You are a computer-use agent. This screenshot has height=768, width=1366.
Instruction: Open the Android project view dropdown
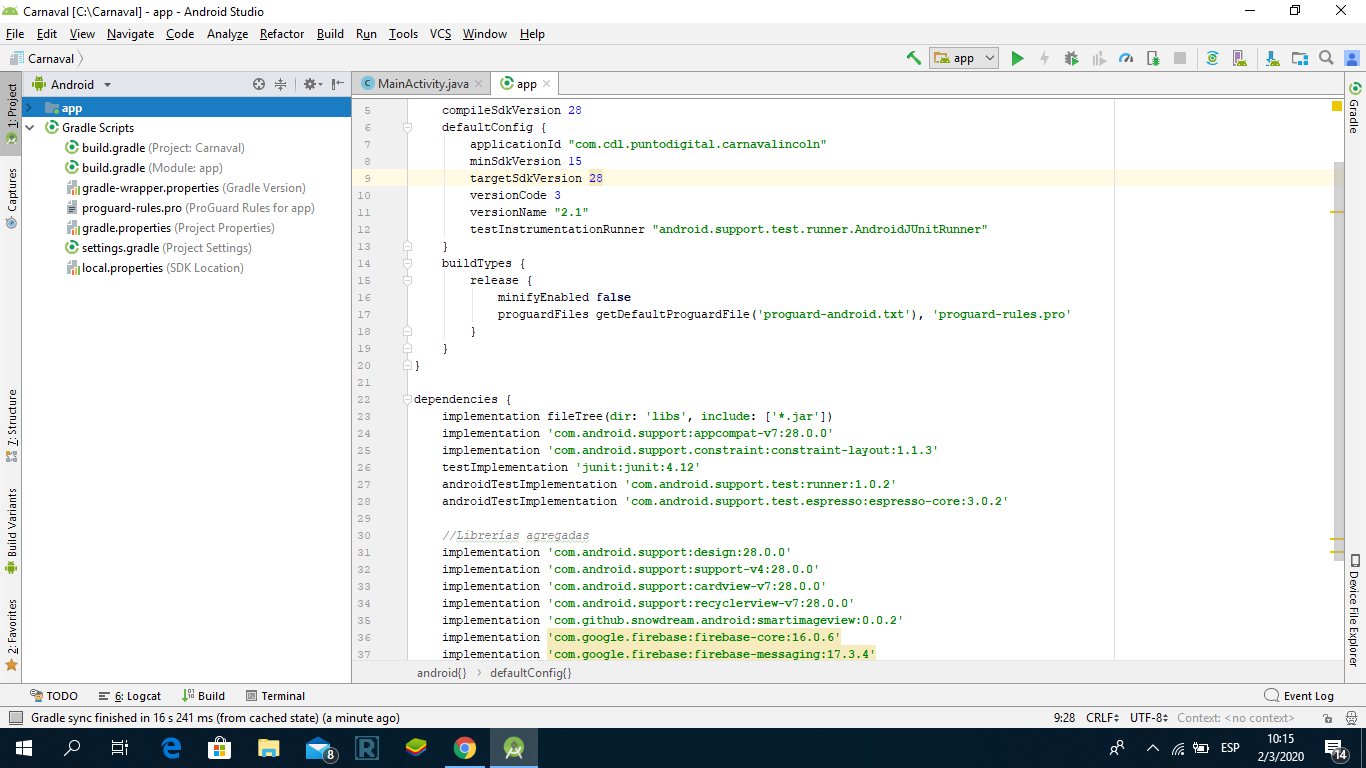click(72, 85)
